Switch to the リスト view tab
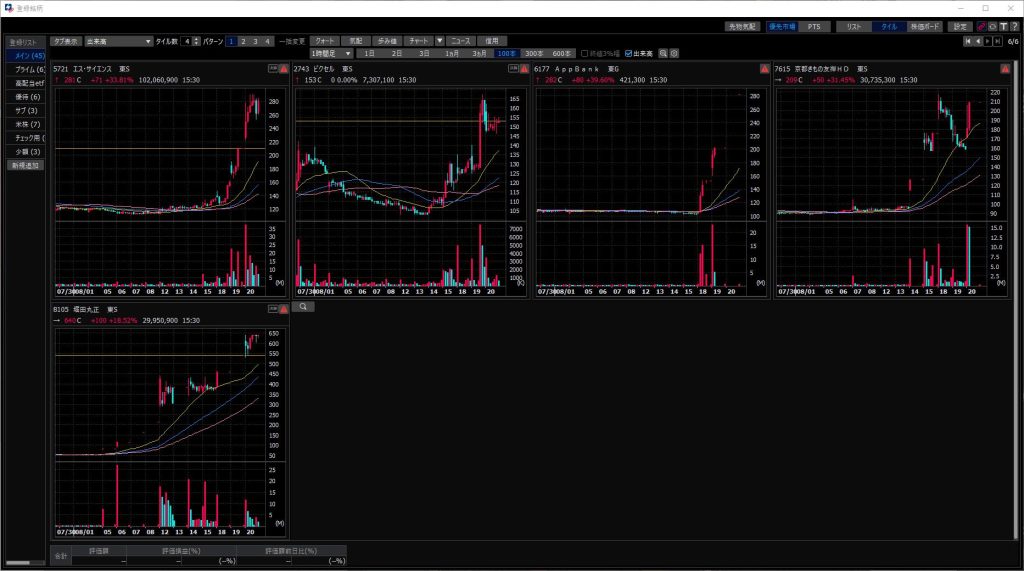Viewport: 1024px width, 571px height. click(853, 26)
